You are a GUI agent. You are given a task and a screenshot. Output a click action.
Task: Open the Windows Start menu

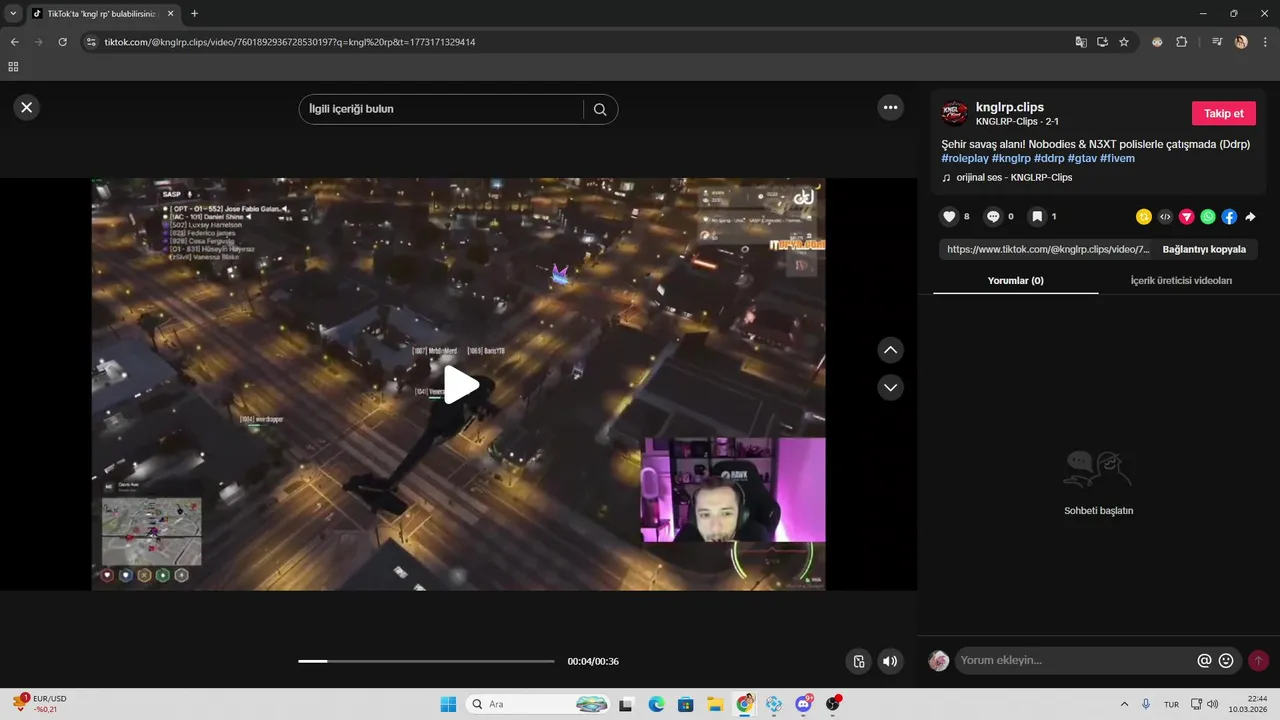448,704
